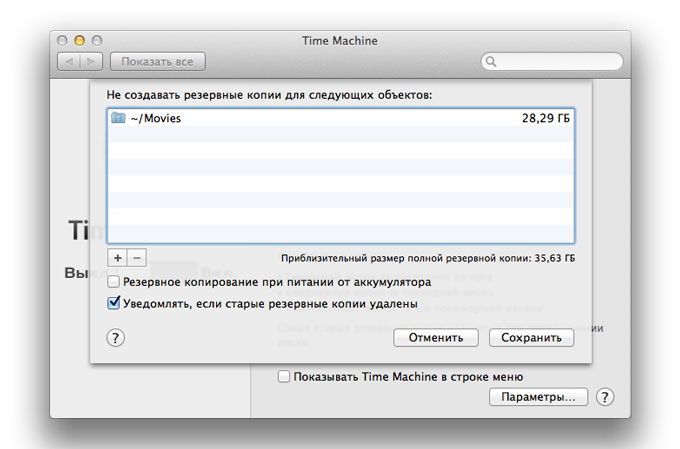Focus the search field in the toolbar
This screenshot has height=449, width=680.
(552, 62)
